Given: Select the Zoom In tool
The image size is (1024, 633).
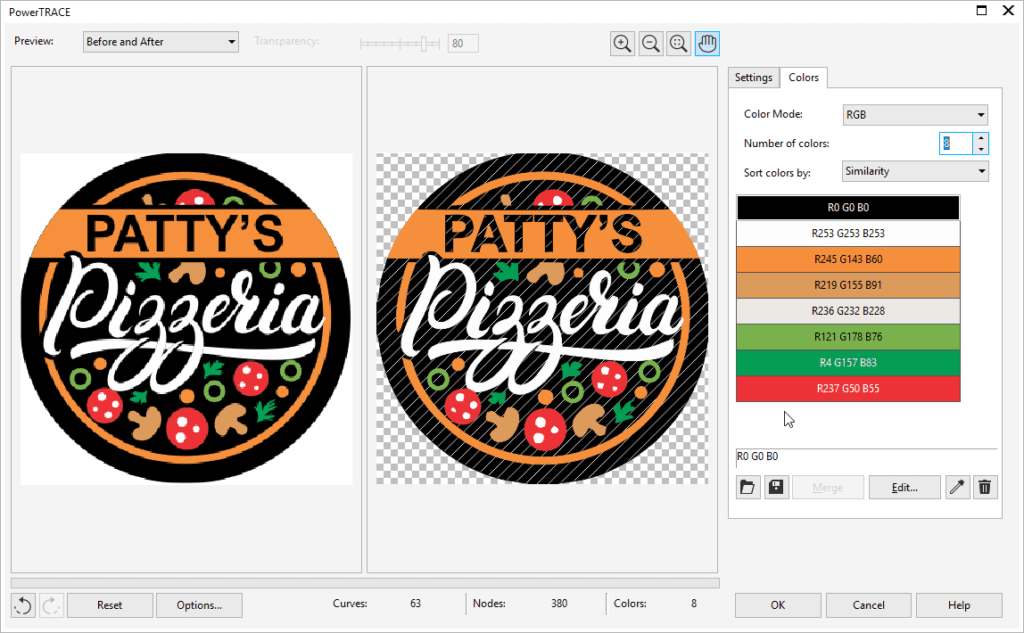Looking at the screenshot, I should coord(622,43).
